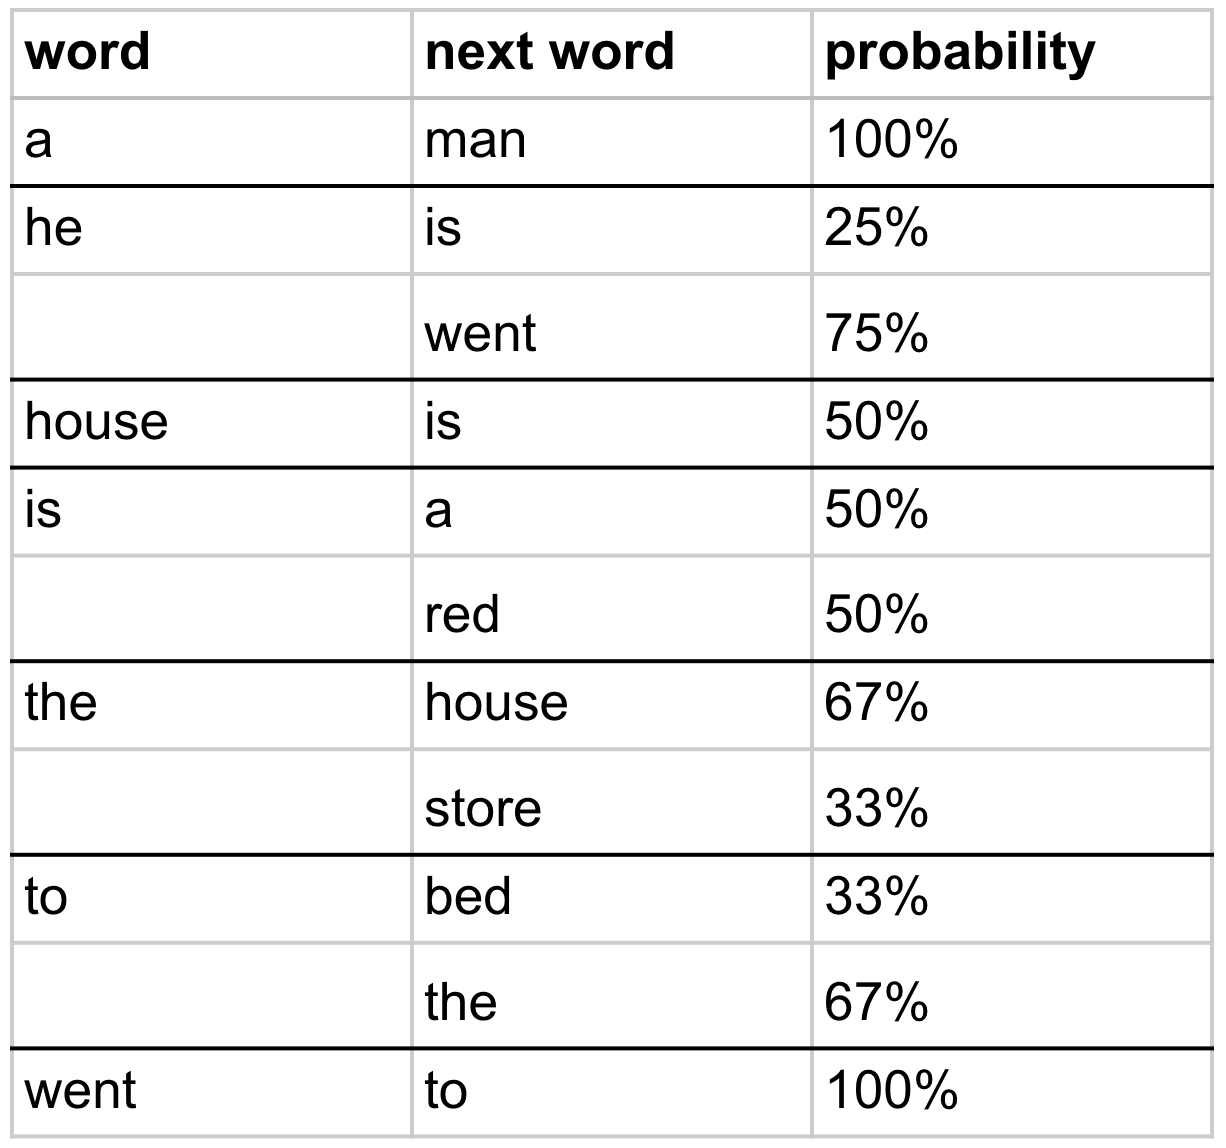The width and height of the screenshot is (1226, 1148).
Task: Click the "store" next word cell
Action: pyautogui.click(x=482, y=807)
